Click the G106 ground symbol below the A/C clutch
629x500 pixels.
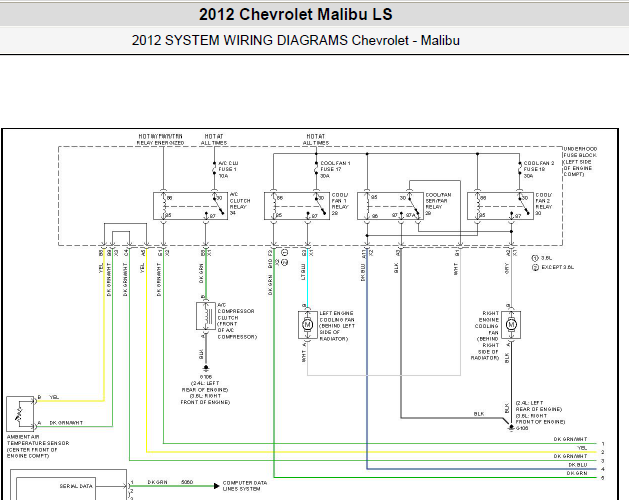pyautogui.click(x=206, y=368)
